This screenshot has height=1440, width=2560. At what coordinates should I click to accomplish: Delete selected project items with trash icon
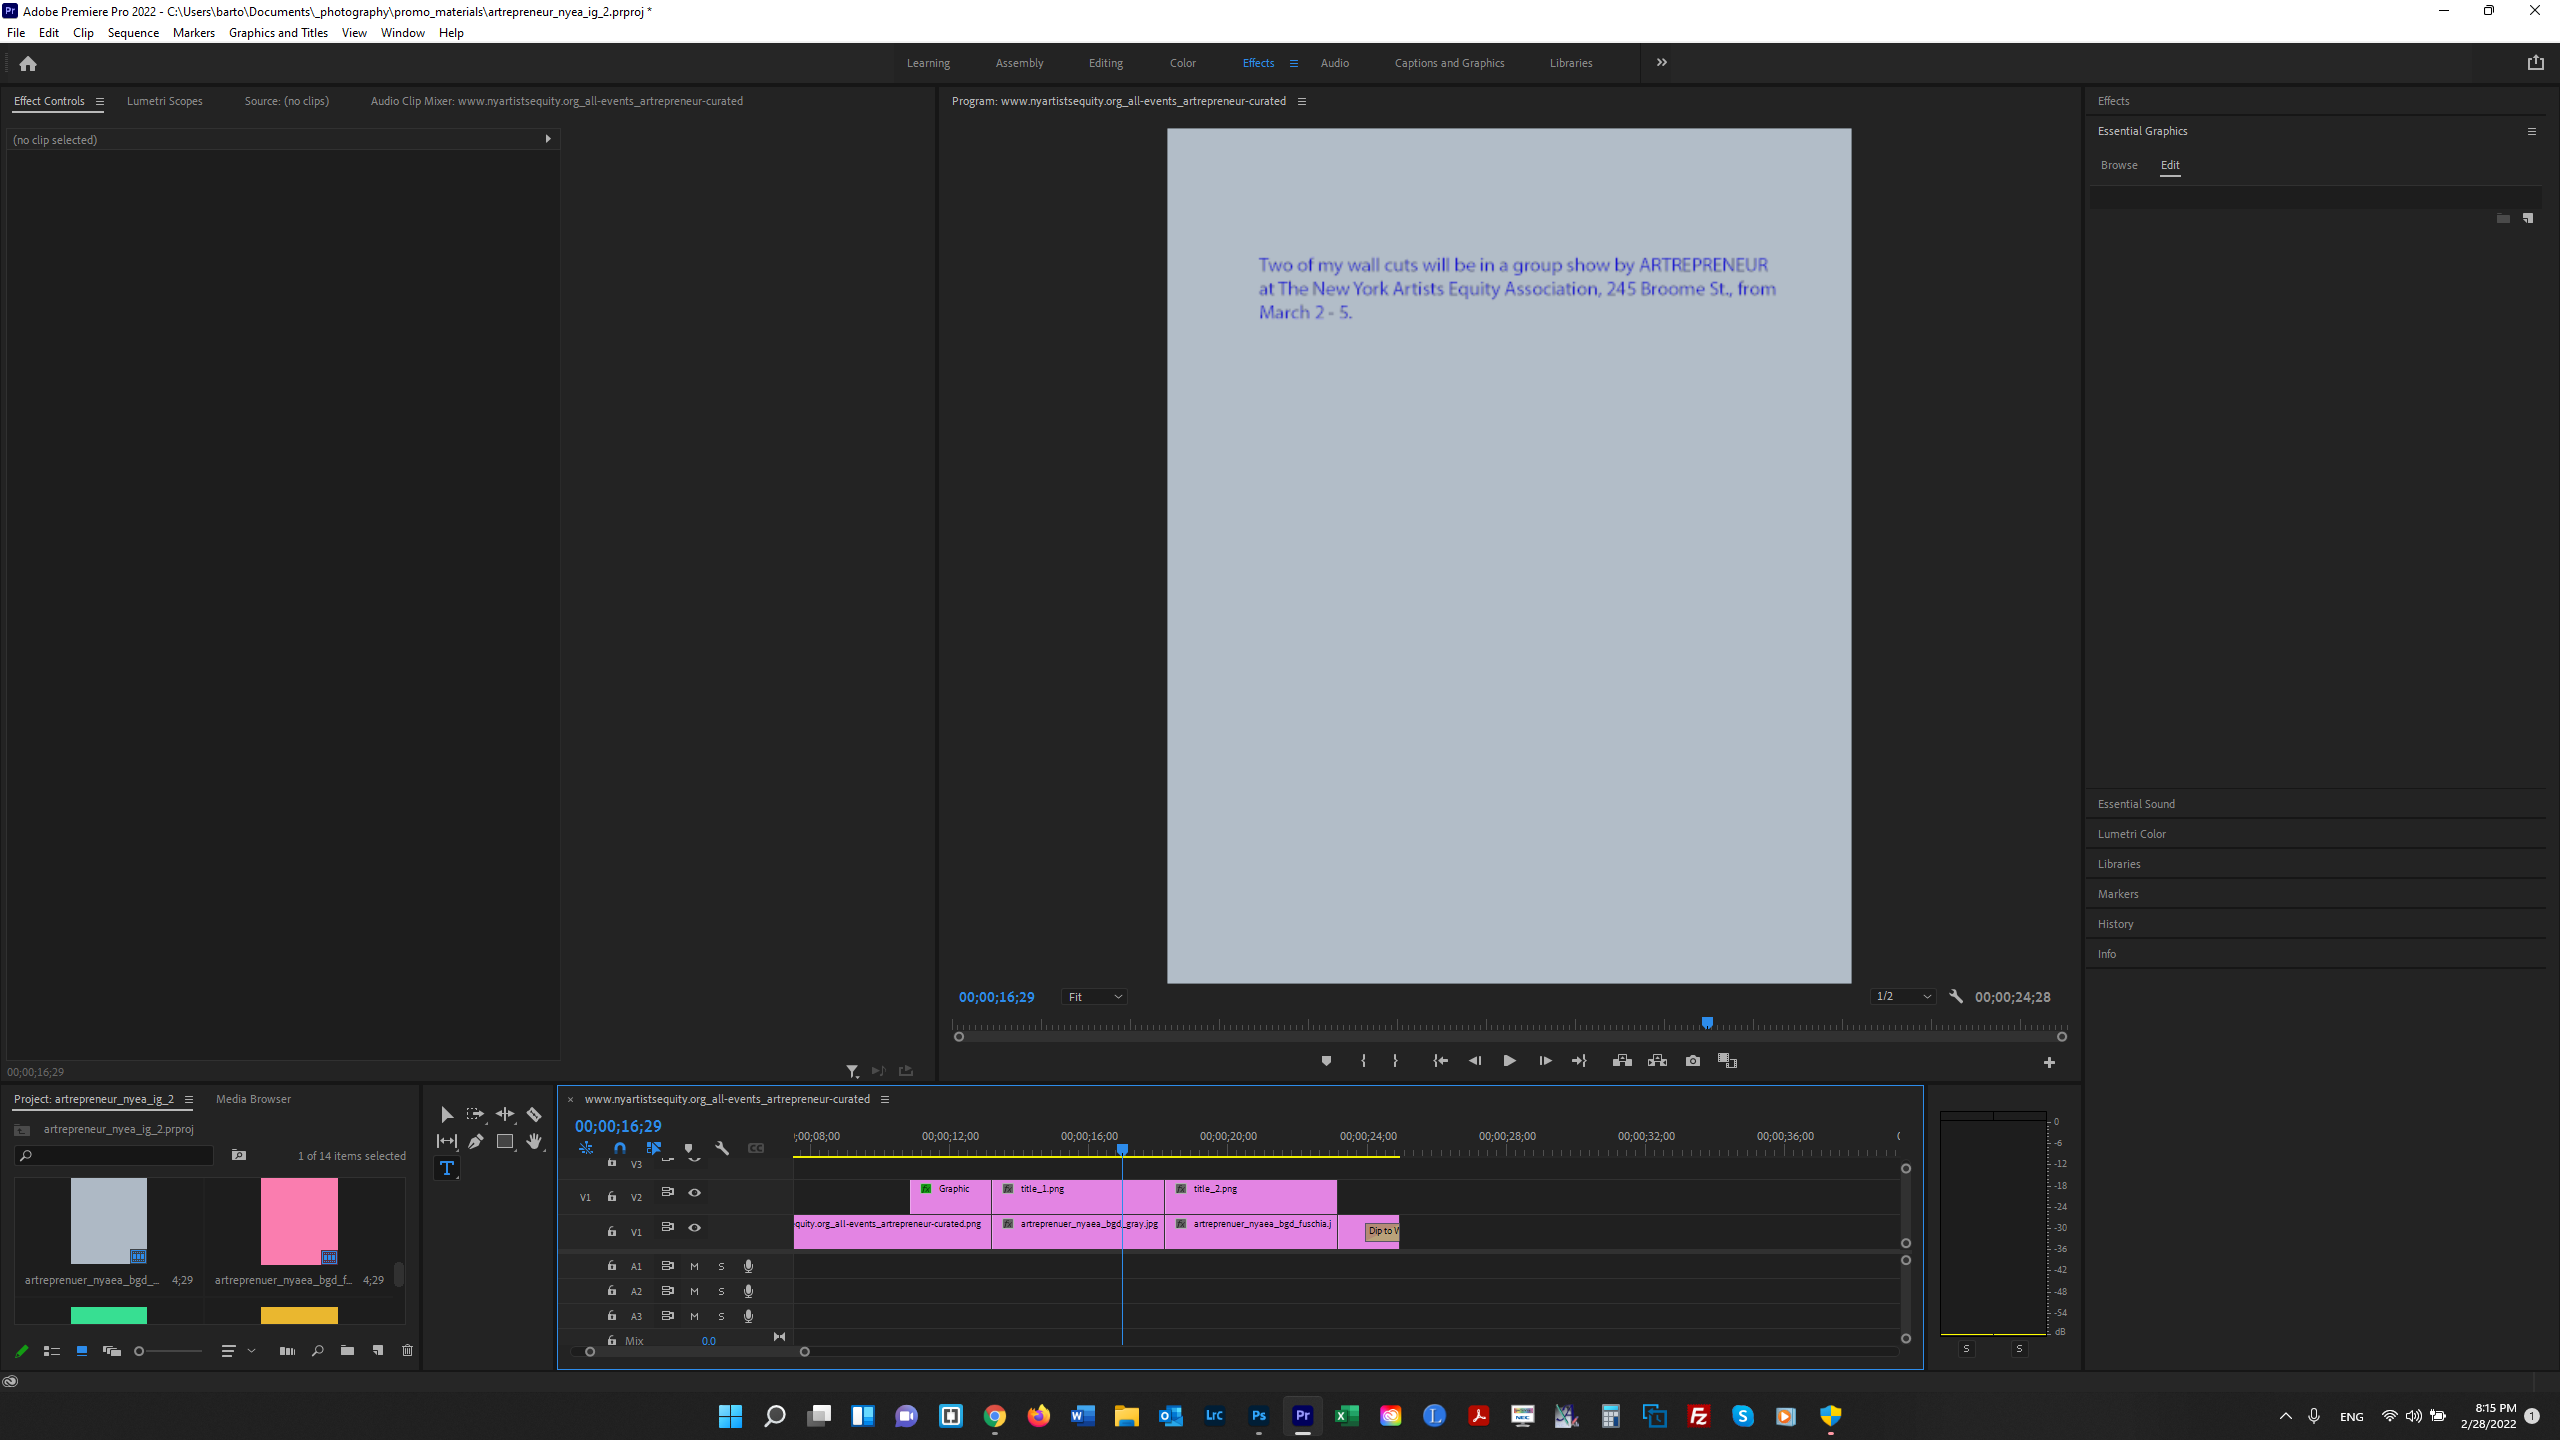pyautogui.click(x=407, y=1350)
